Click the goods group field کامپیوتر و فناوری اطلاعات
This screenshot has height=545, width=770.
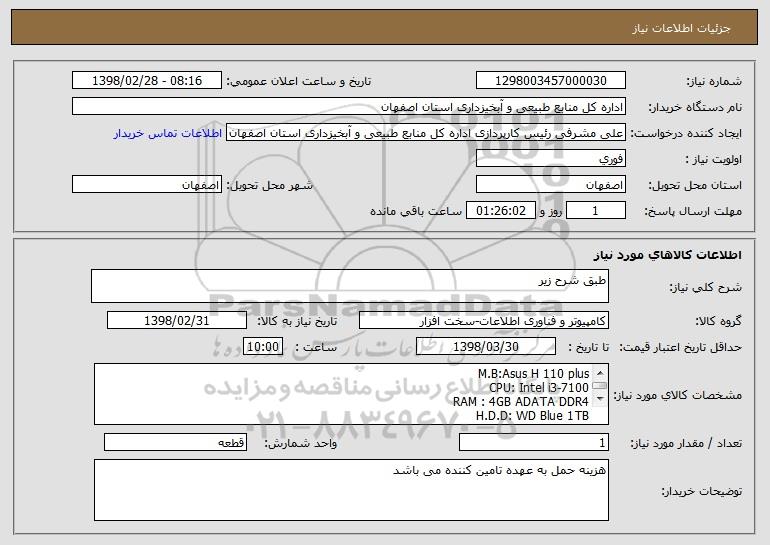[x=484, y=321]
